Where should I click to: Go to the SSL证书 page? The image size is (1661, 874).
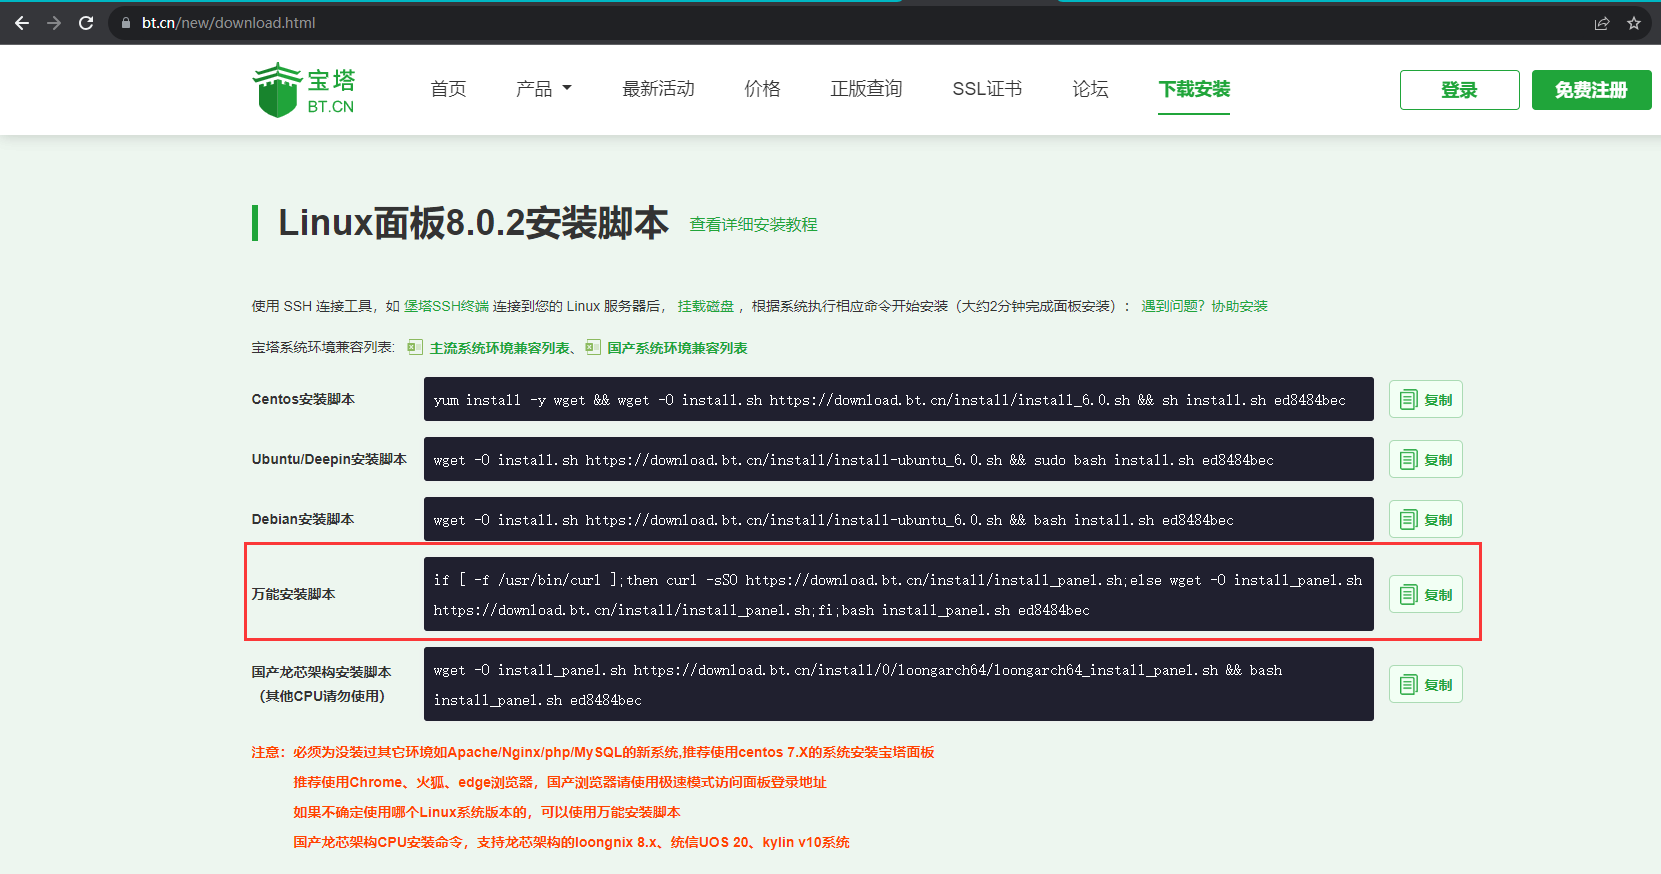point(987,89)
